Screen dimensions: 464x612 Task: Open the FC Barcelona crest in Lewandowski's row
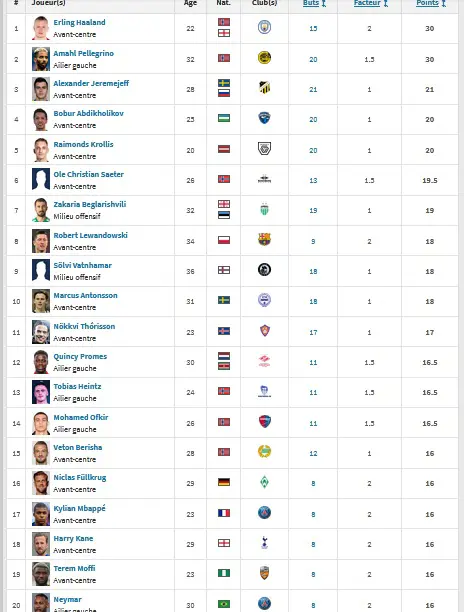tap(265, 240)
